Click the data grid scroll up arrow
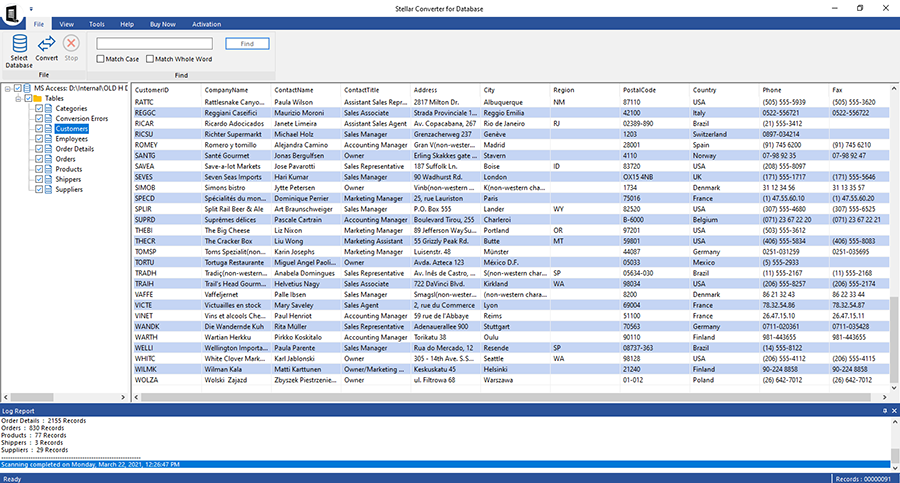Screen dimensions: 900x483 pos(894,89)
